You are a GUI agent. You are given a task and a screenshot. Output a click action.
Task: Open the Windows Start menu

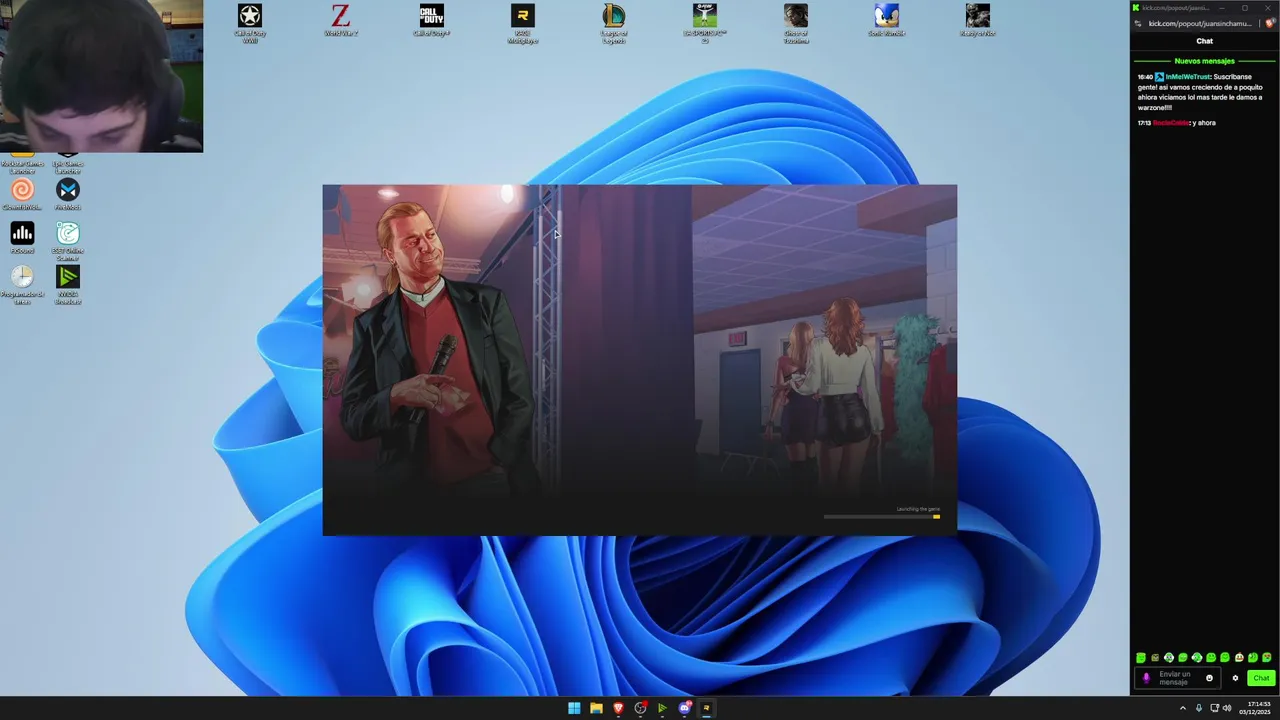(x=574, y=708)
